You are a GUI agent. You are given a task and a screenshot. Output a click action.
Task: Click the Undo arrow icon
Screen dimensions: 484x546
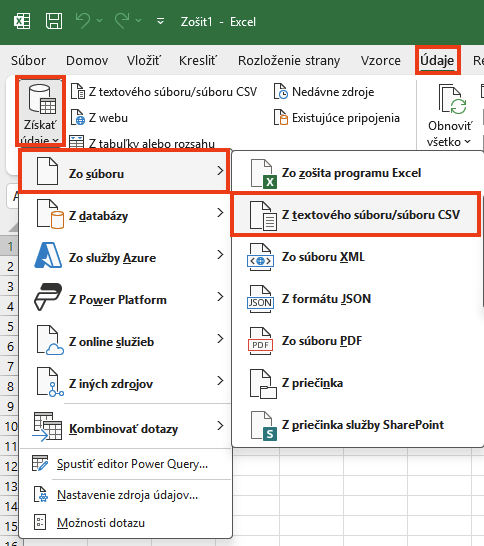coord(83,21)
